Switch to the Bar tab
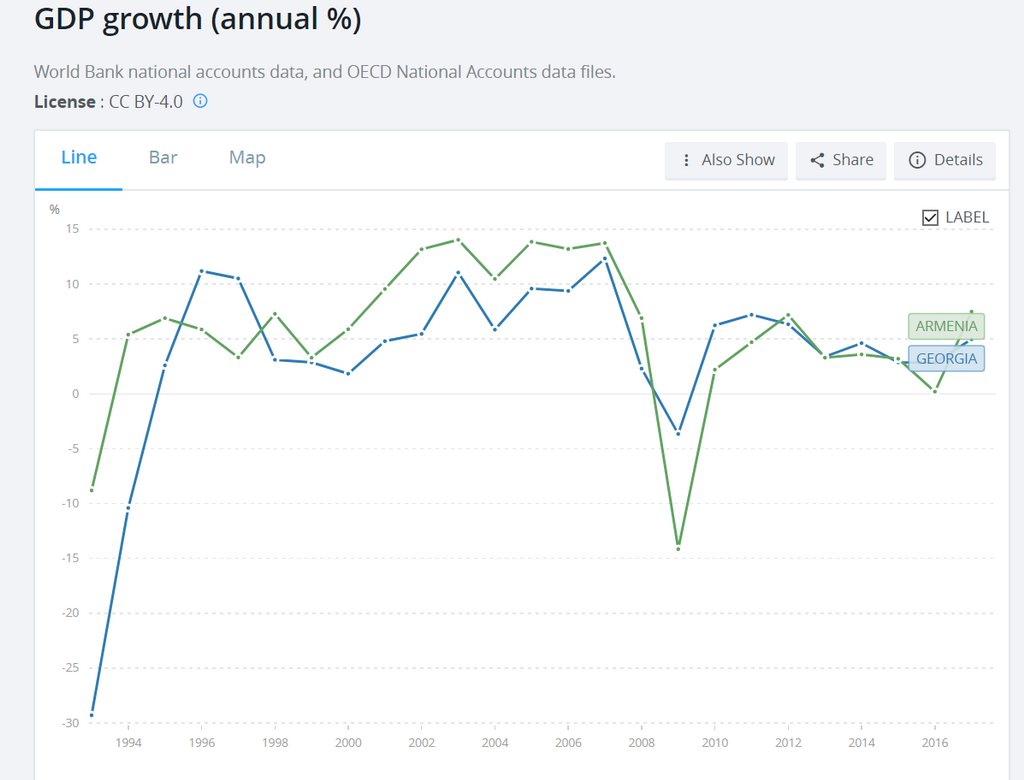 tap(163, 158)
